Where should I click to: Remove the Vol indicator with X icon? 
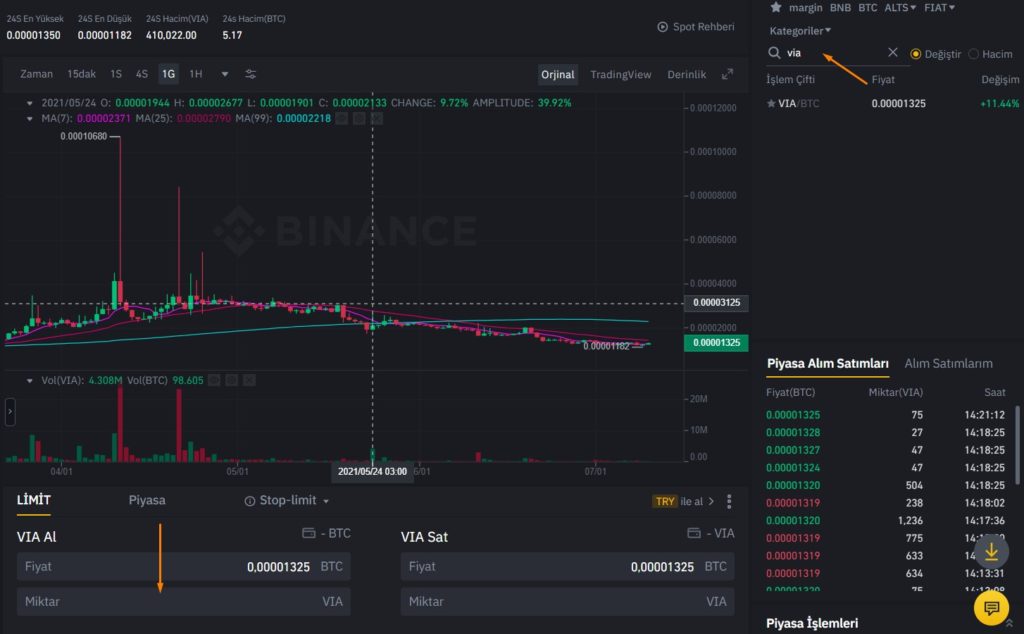point(249,380)
